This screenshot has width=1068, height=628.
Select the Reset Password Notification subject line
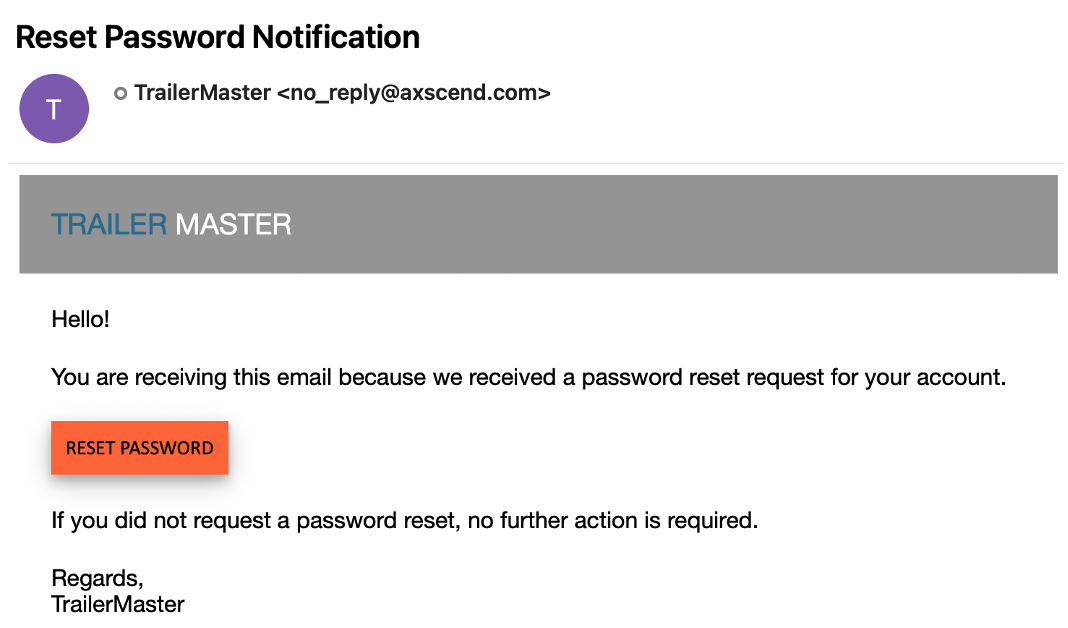217,37
